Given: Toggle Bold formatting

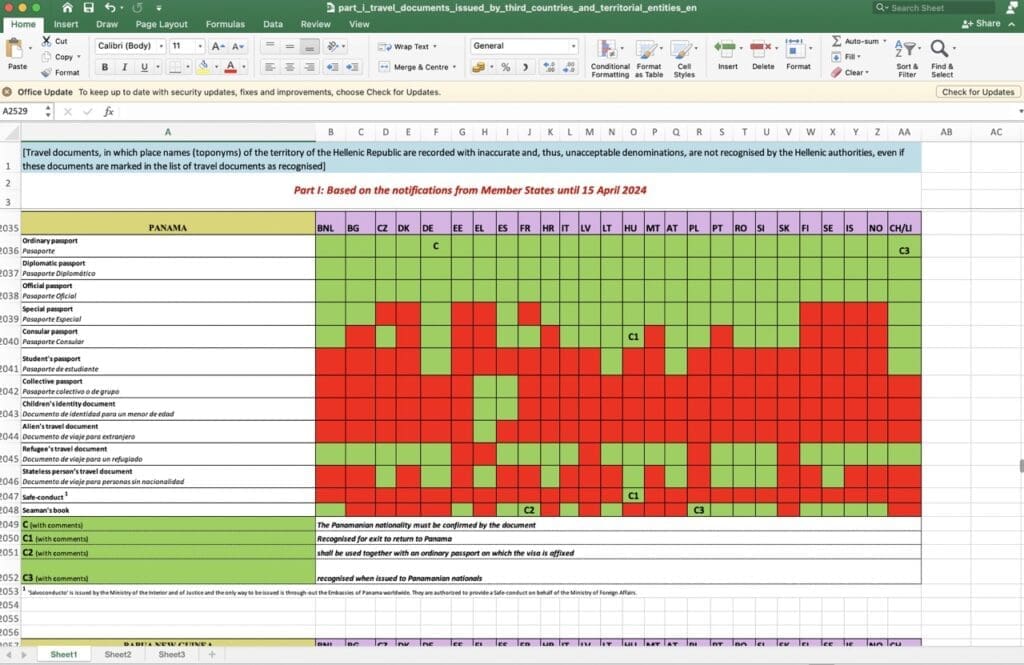Looking at the screenshot, I should coord(105,67).
